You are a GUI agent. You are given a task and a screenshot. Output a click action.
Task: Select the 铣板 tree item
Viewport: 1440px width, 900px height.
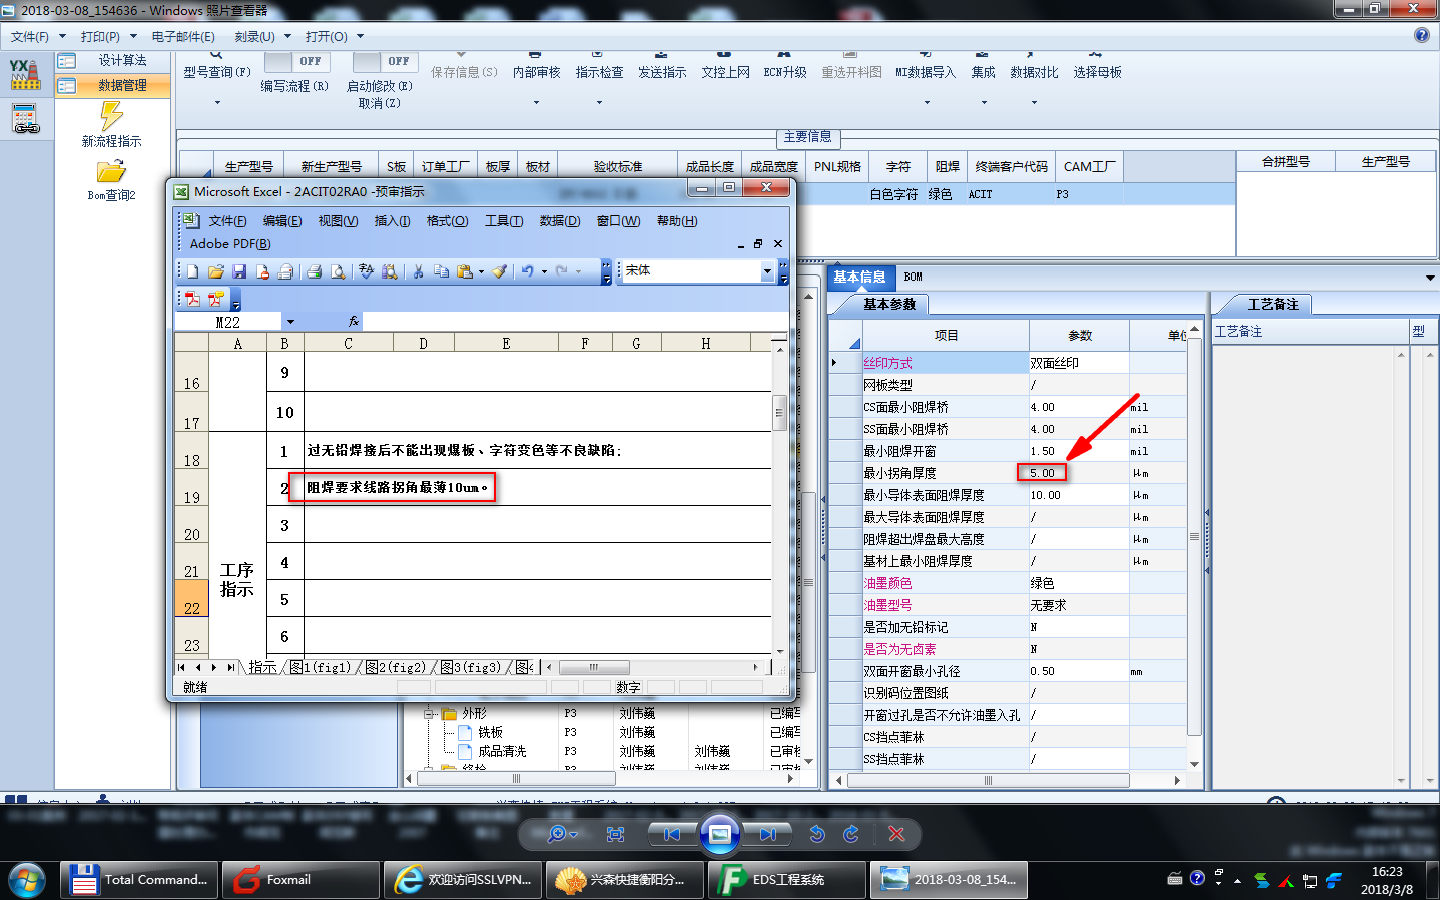(490, 733)
